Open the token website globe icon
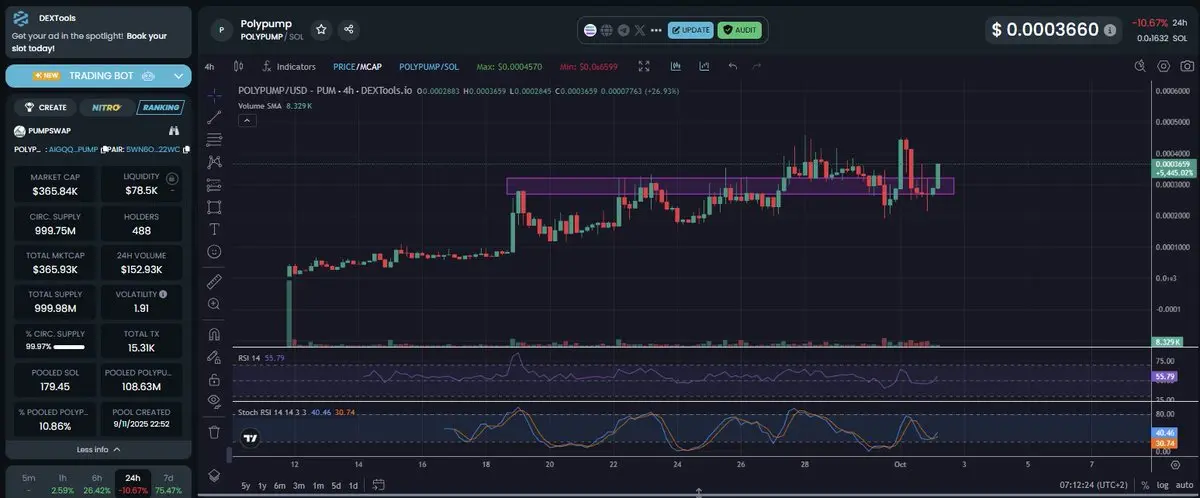The width and height of the screenshot is (1200, 498). pos(606,30)
